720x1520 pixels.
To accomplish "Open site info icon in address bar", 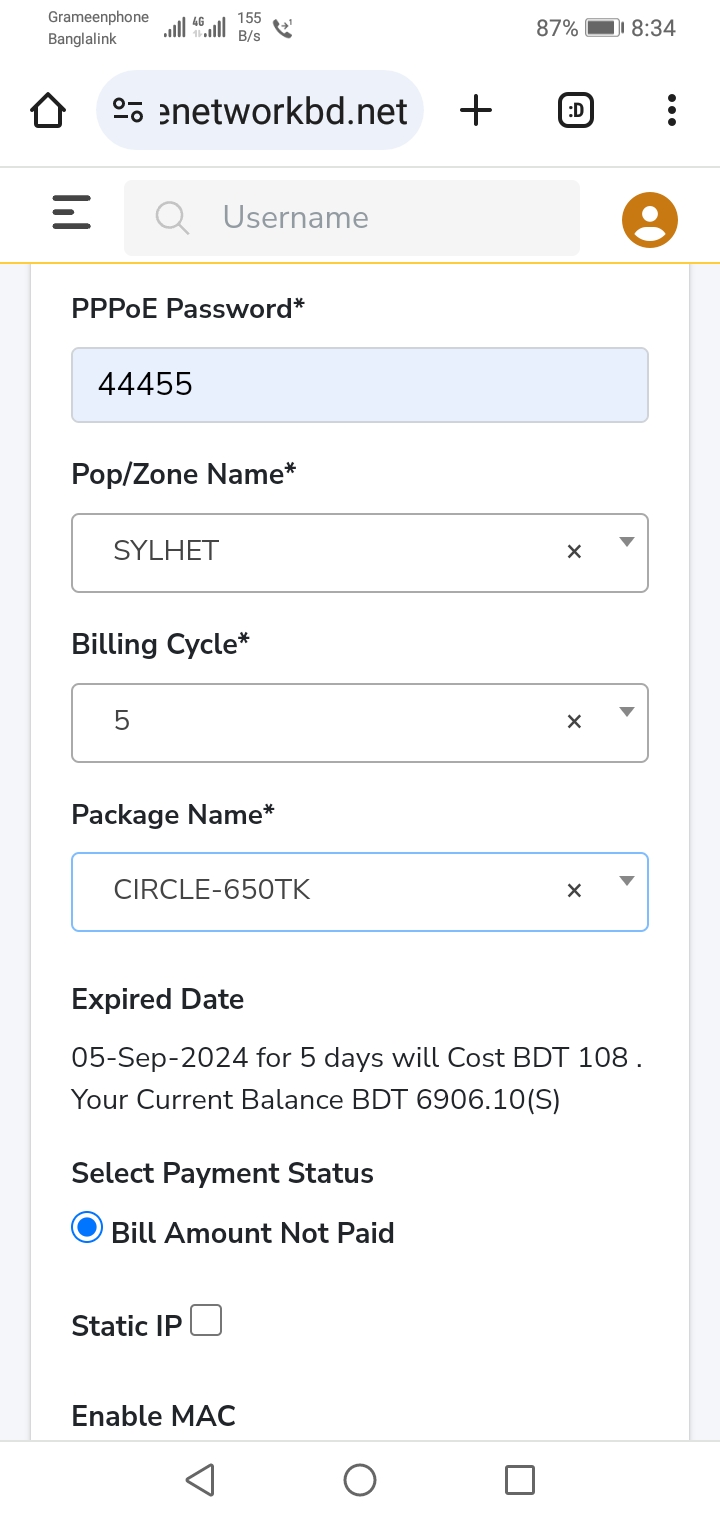I will [x=127, y=110].
